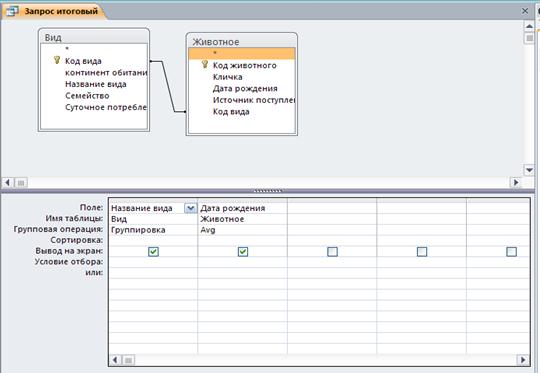This screenshot has height=373, width=540.
Task: Select Дата рождения field in Животное table
Action: (x=245, y=89)
